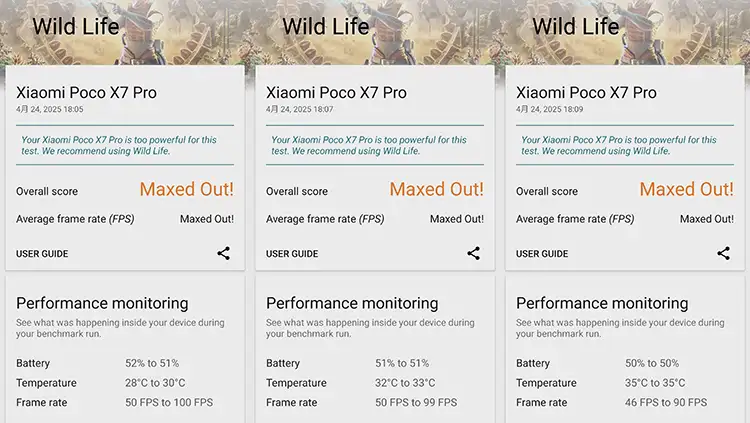Screen dimensions: 750x423
Task: Click the Wild Life banner above the 18:09 result
Action: tap(576, 26)
